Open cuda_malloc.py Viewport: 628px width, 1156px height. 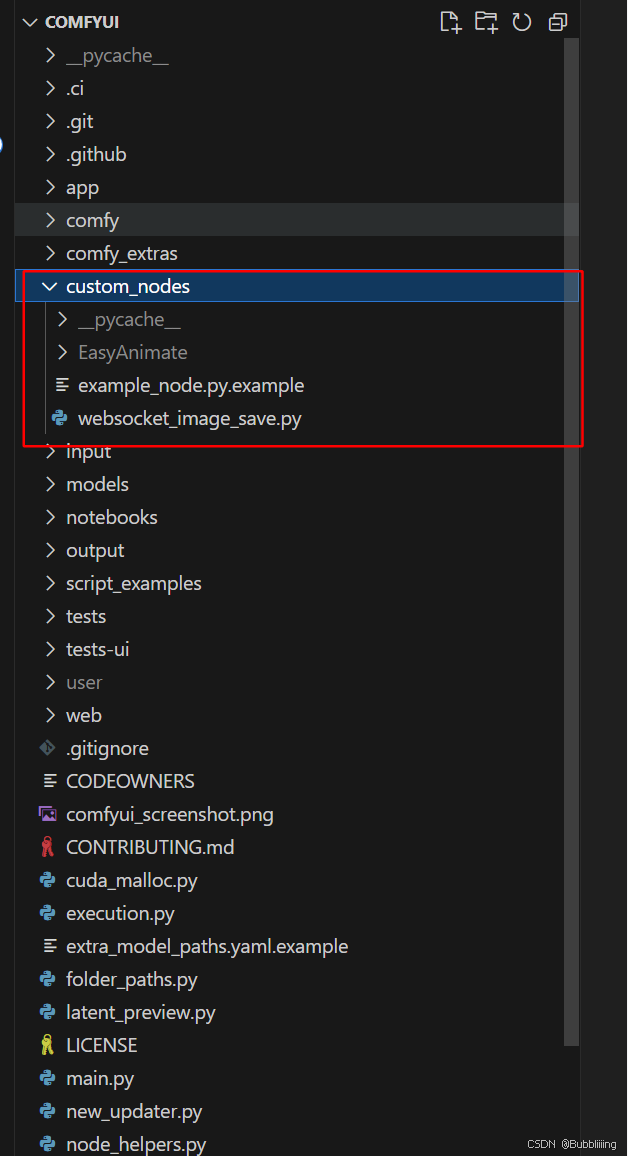pos(132,880)
